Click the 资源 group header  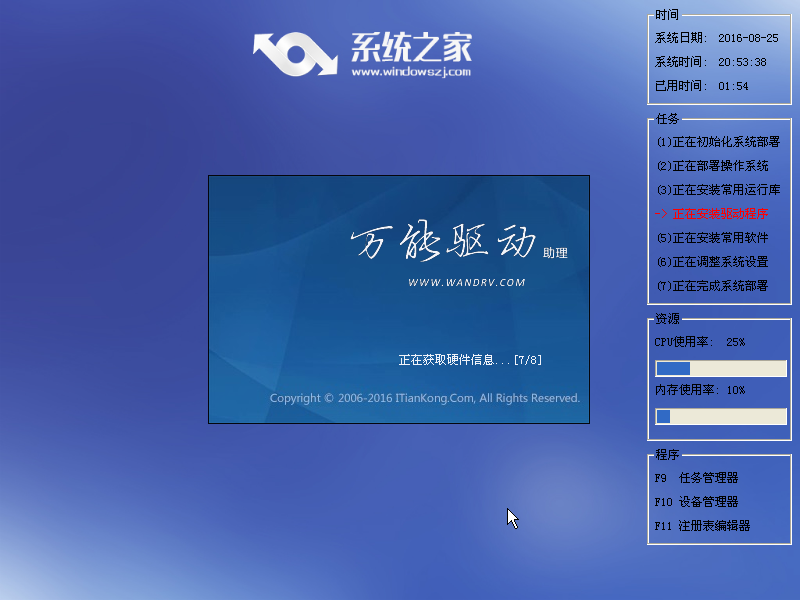667,319
